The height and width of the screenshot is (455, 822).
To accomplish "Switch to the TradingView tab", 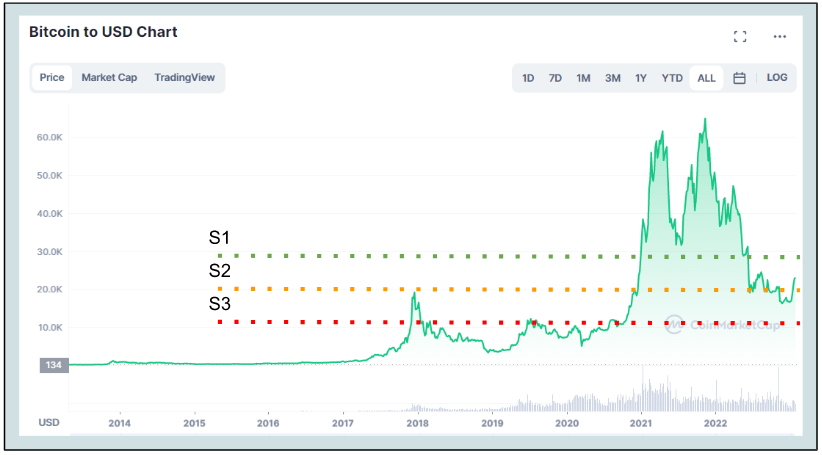I will pyautogui.click(x=185, y=78).
